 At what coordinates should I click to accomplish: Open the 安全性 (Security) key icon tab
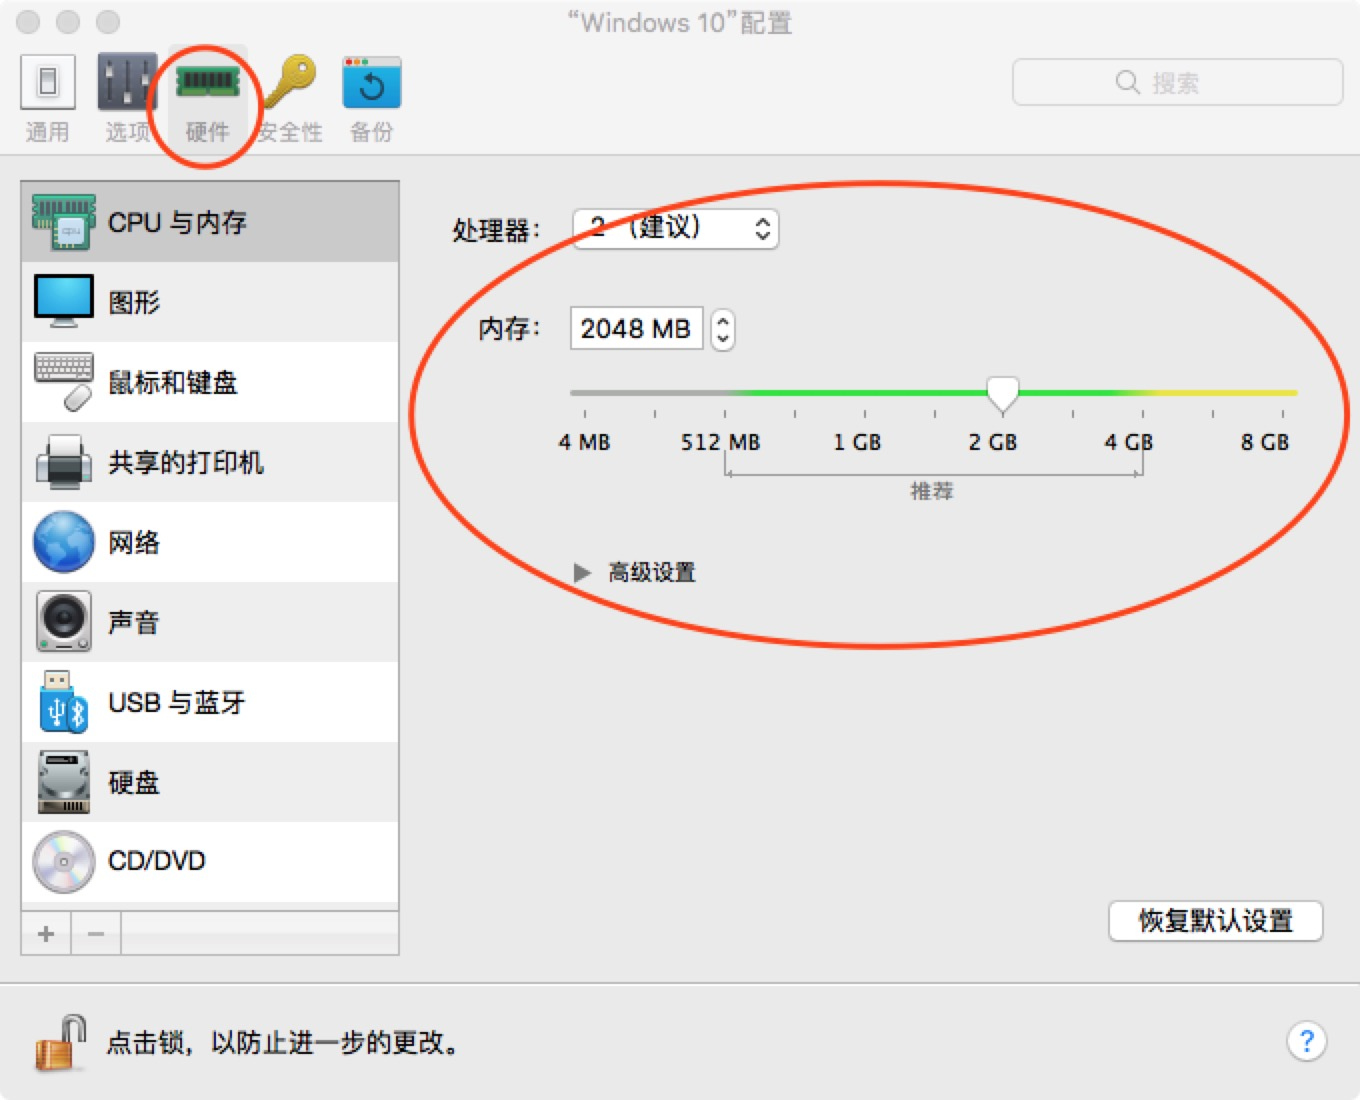290,98
